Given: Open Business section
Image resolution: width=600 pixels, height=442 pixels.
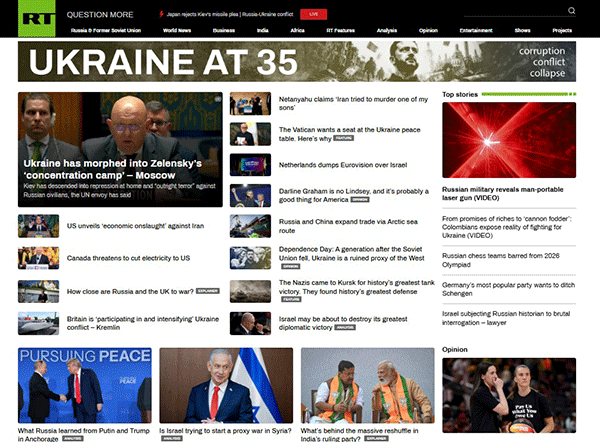Looking at the screenshot, I should point(224,30).
